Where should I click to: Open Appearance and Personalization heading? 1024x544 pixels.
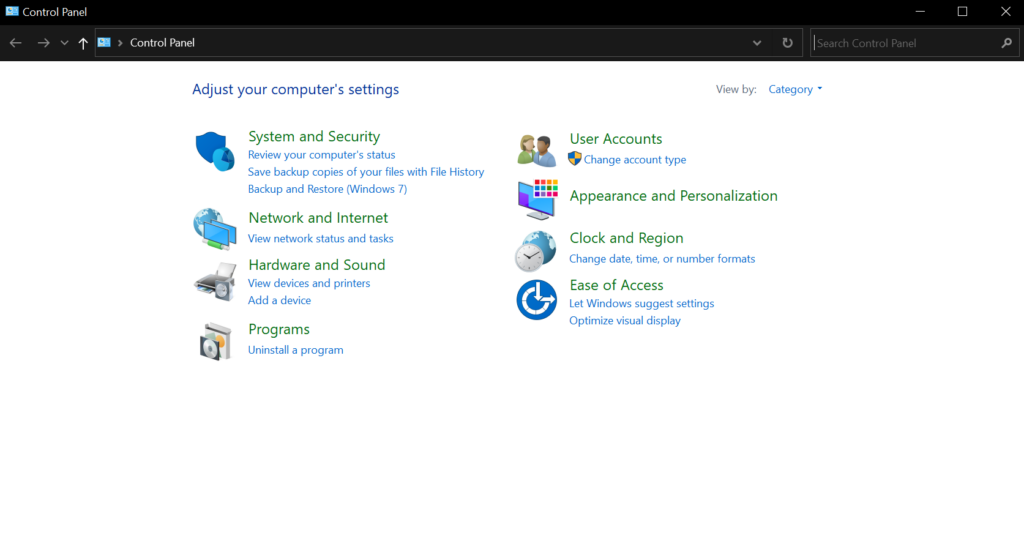673,196
